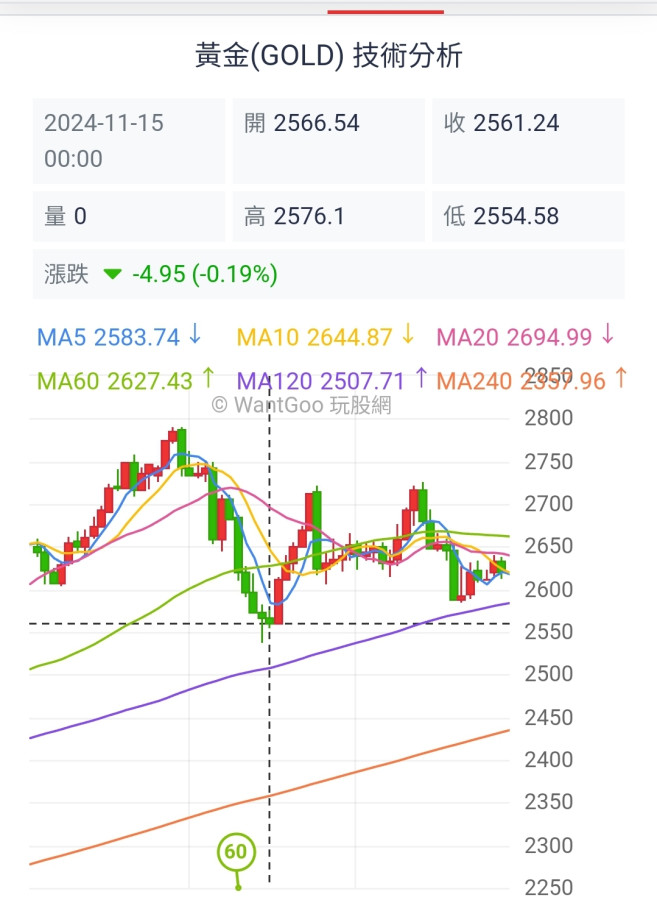Click the pink down arrow after MA20
Screen dimensions: 657x900
[608, 335]
